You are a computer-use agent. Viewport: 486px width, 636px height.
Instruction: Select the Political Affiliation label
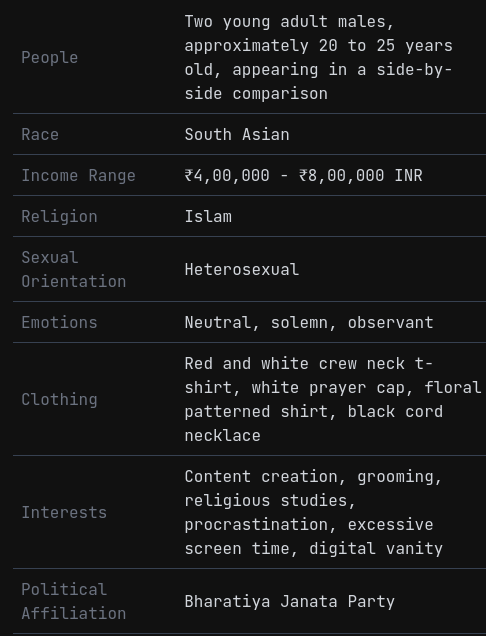tap(73, 601)
